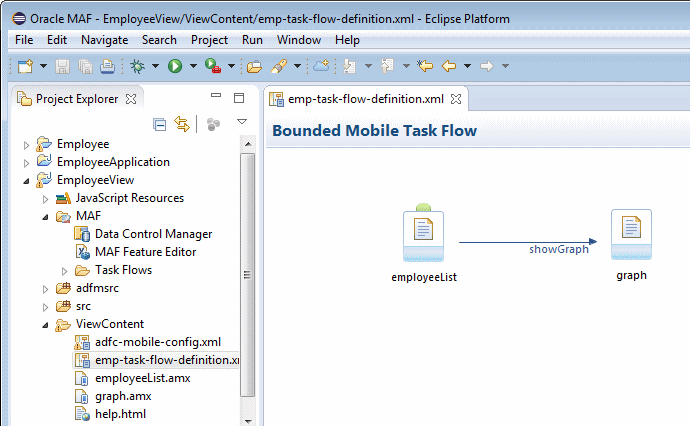Click the Project Explorer scroll up arrow
Screen dimensions: 690x426
[x=248, y=144]
